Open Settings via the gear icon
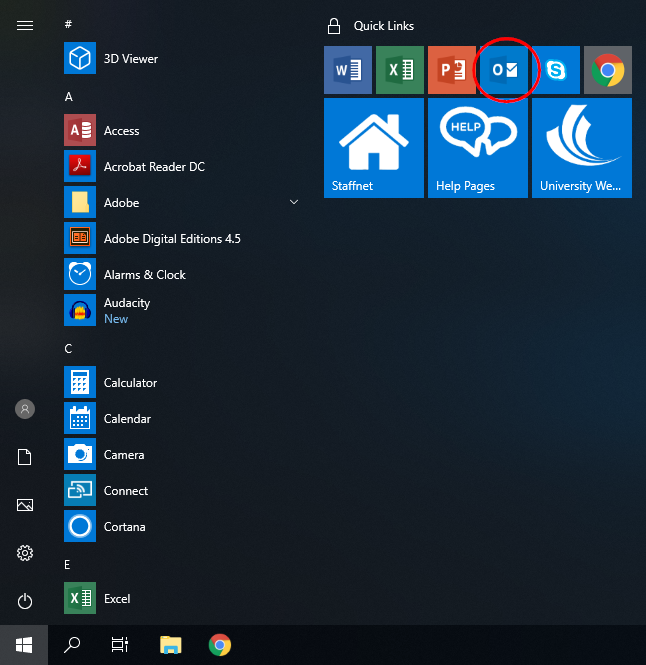This screenshot has width=646, height=665. click(x=25, y=553)
